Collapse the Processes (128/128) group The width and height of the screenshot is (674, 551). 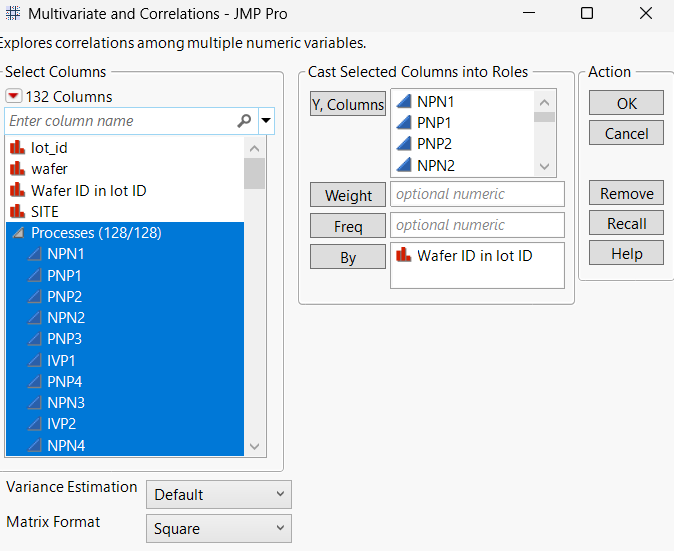(17, 233)
